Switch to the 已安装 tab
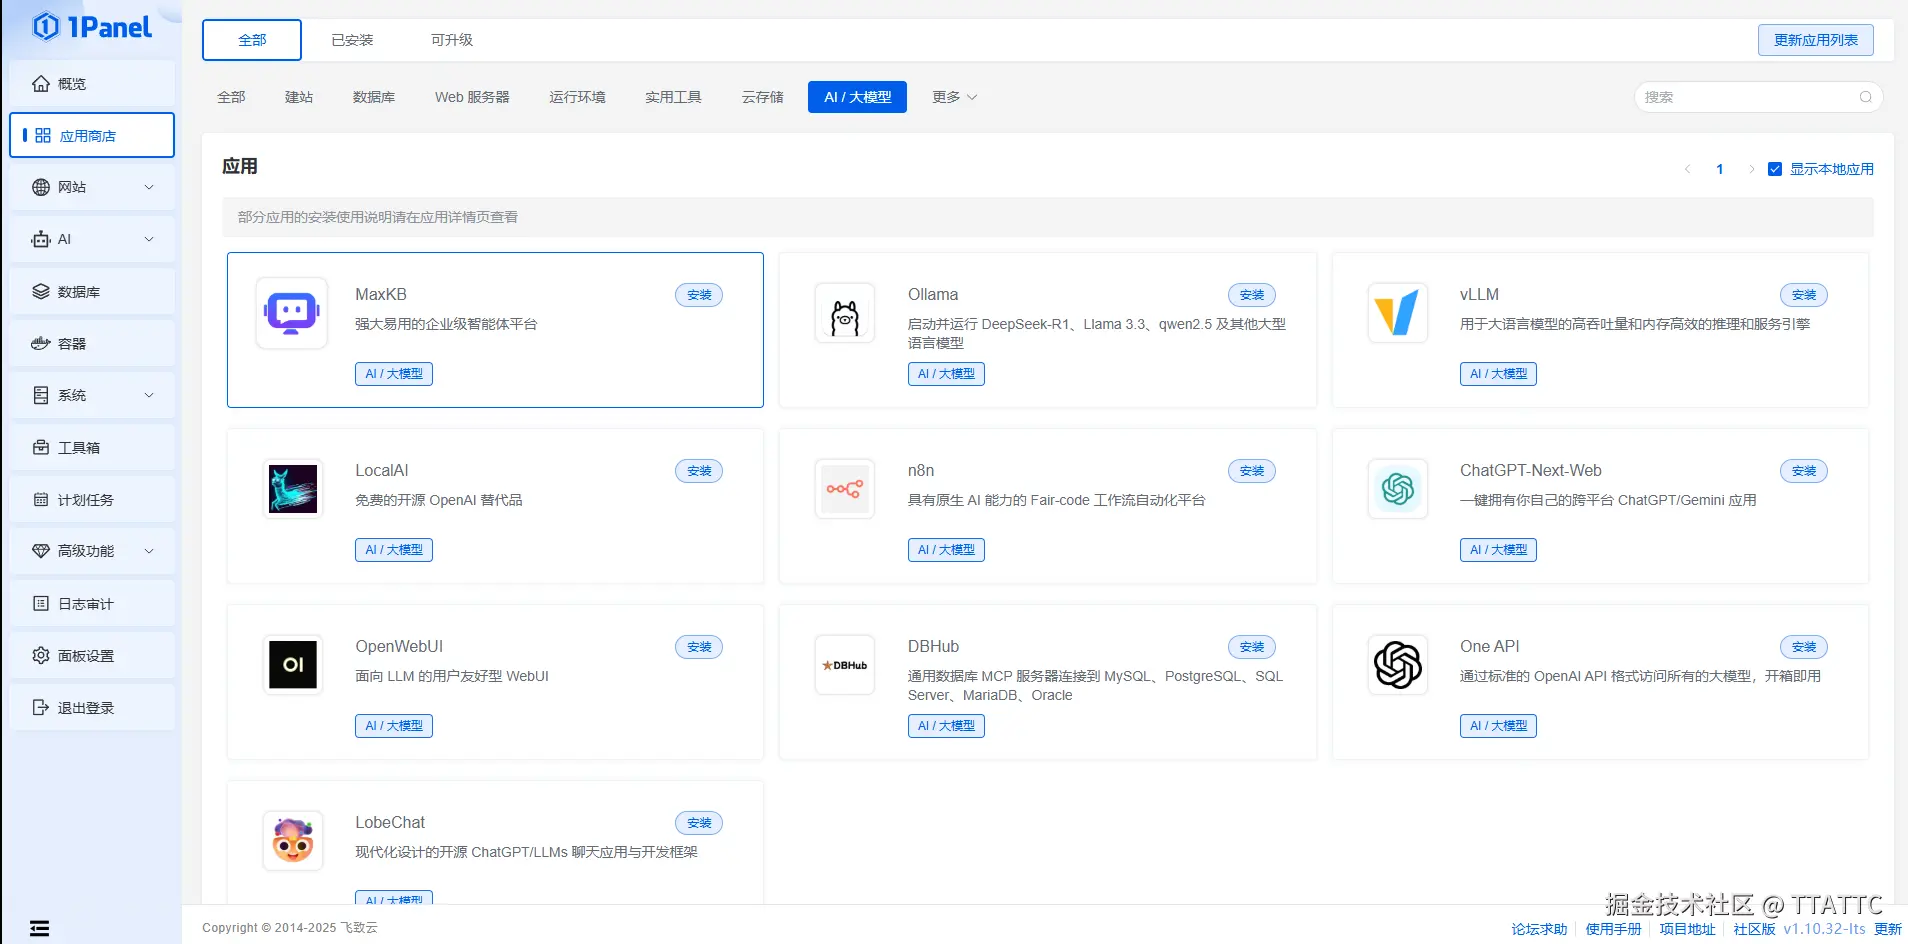Screen dimensions: 1908x944 [x=352, y=40]
